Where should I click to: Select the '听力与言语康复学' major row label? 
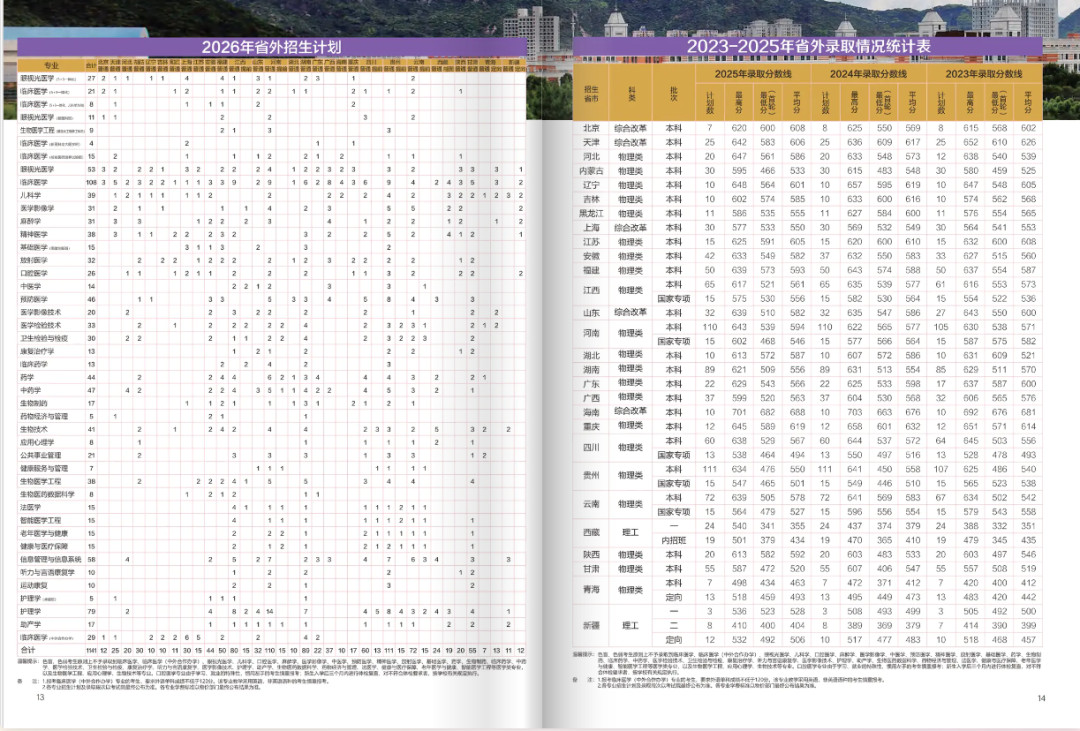(x=48, y=573)
